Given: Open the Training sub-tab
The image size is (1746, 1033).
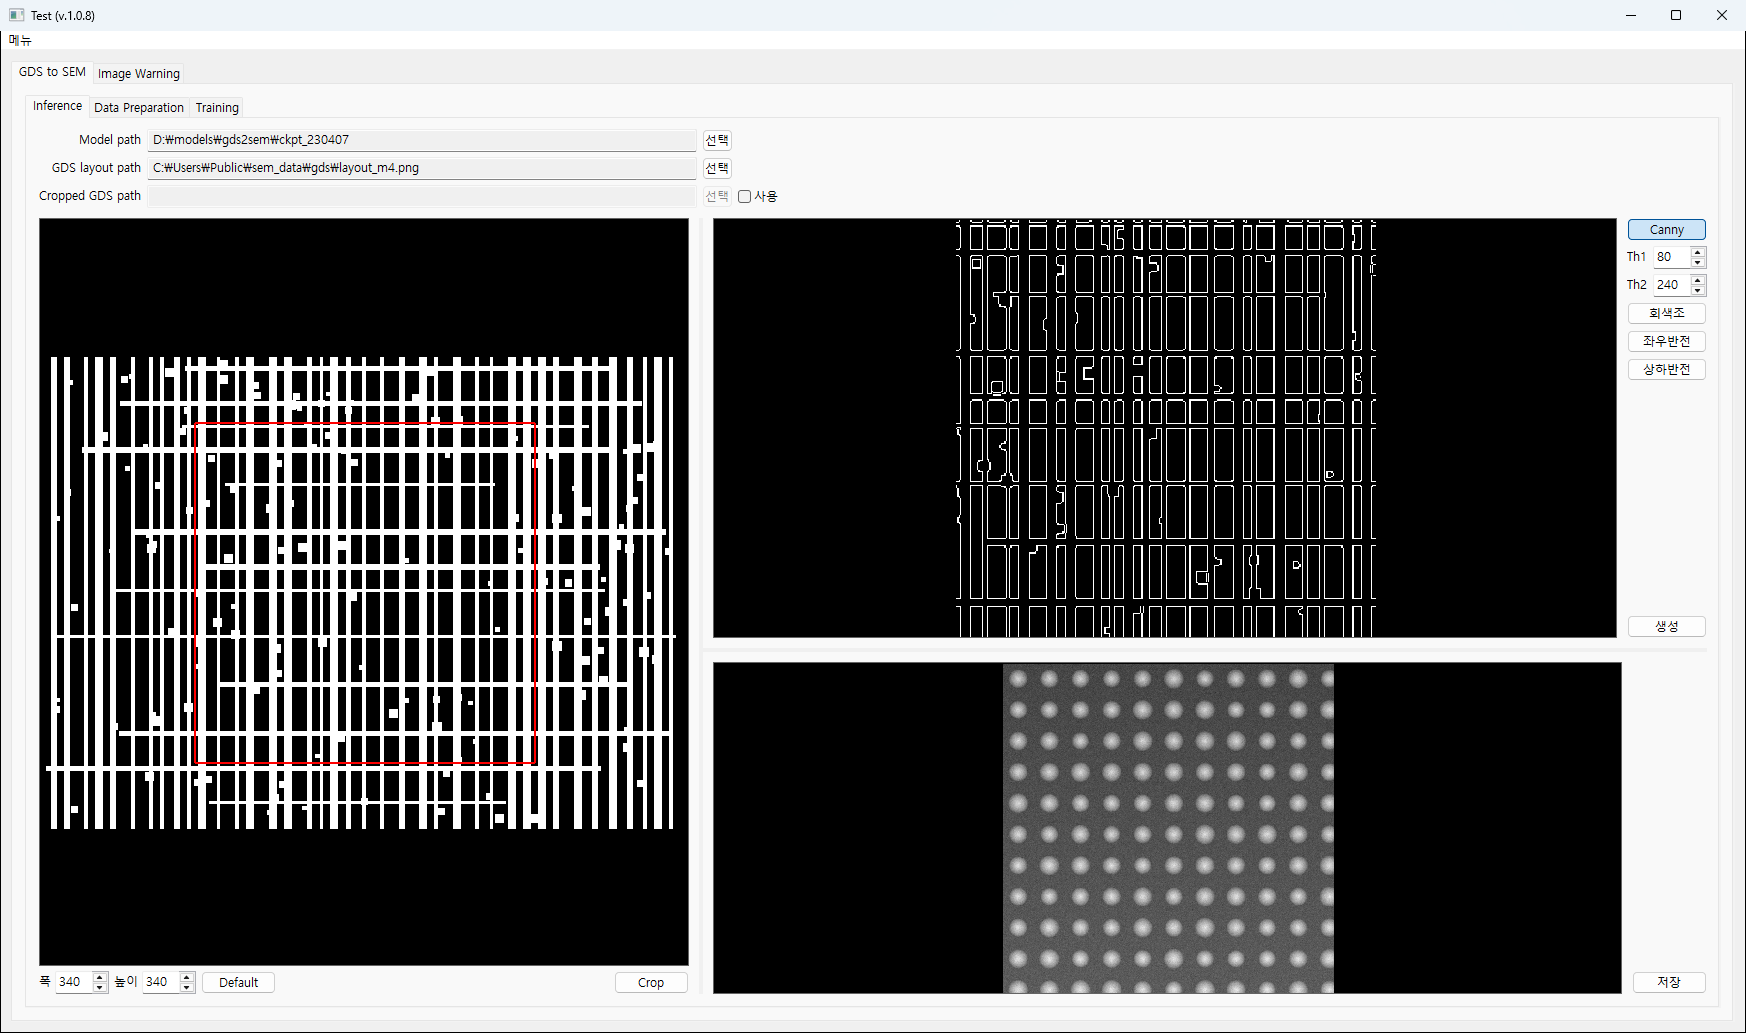Looking at the screenshot, I should (217, 108).
